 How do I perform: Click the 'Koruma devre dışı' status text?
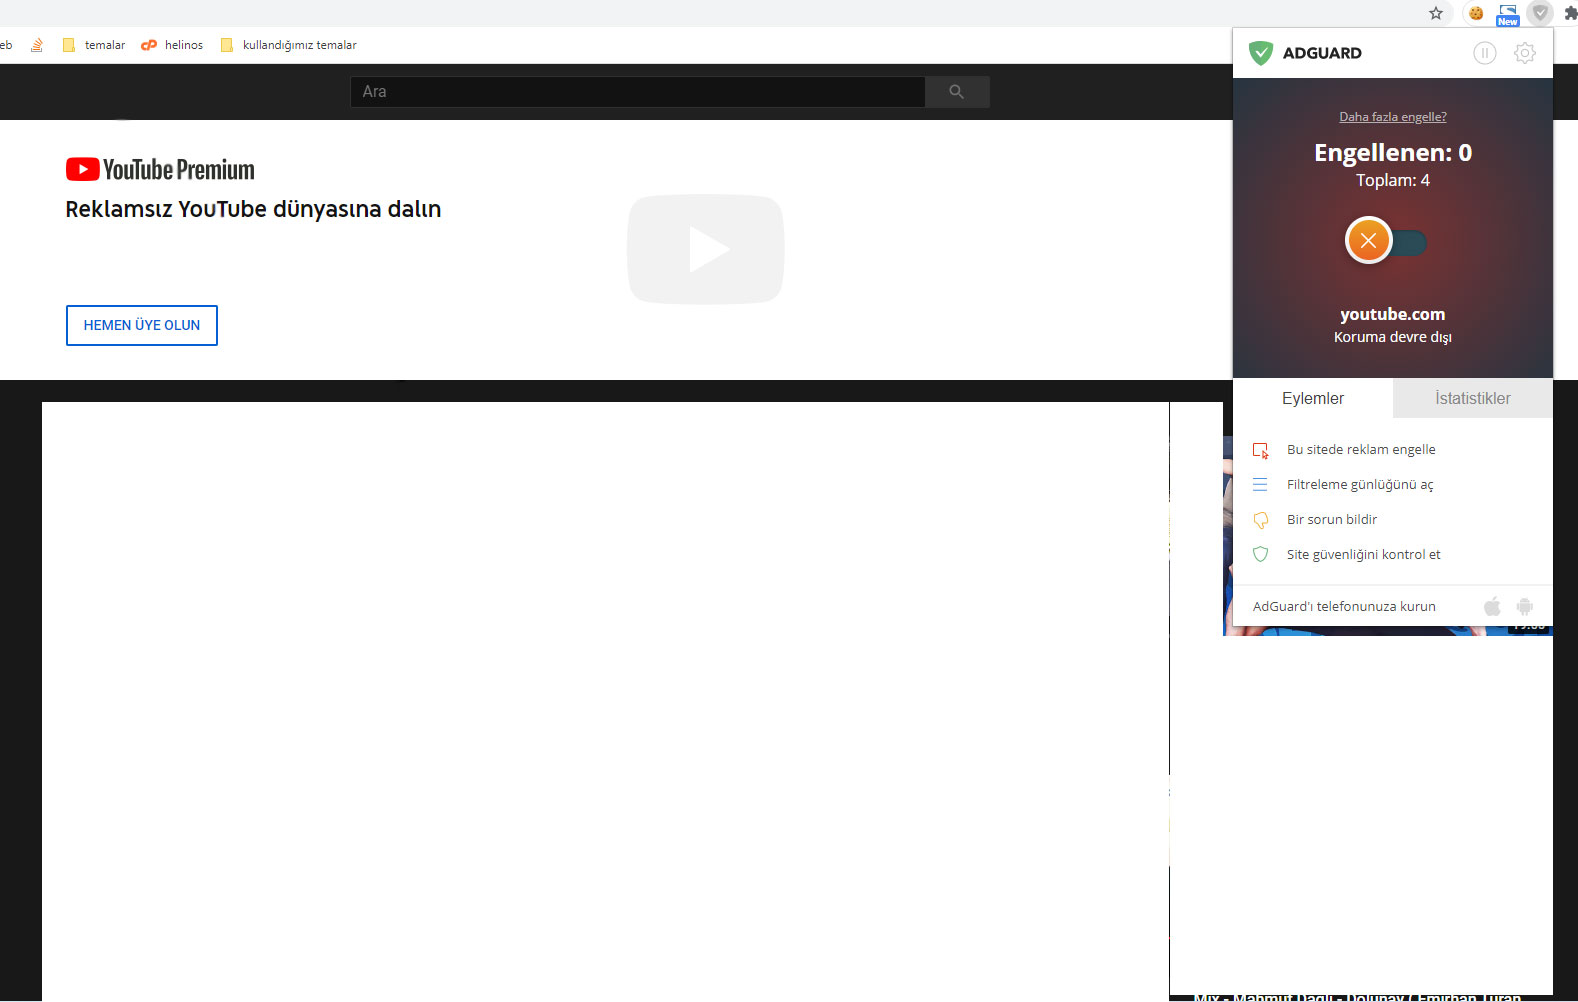[1393, 337]
